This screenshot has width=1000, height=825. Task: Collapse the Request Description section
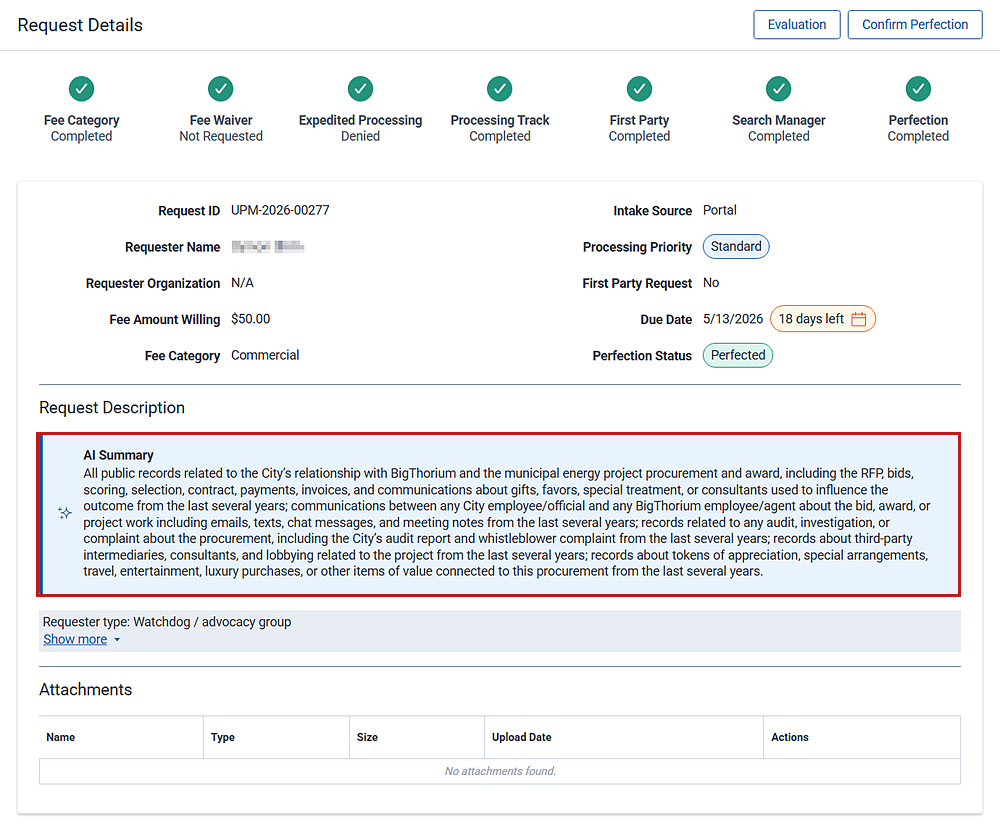point(111,408)
